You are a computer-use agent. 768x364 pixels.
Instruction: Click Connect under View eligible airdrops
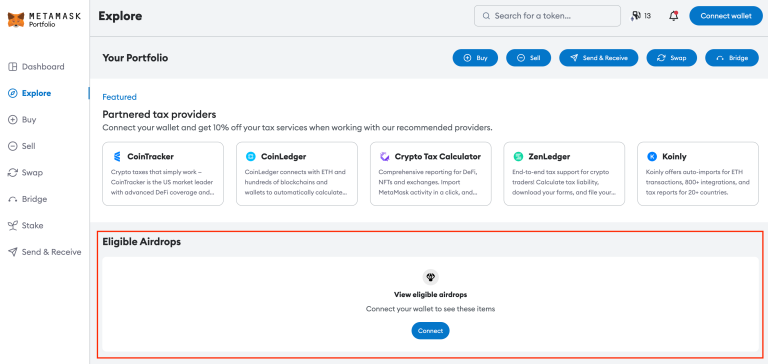pyautogui.click(x=431, y=331)
